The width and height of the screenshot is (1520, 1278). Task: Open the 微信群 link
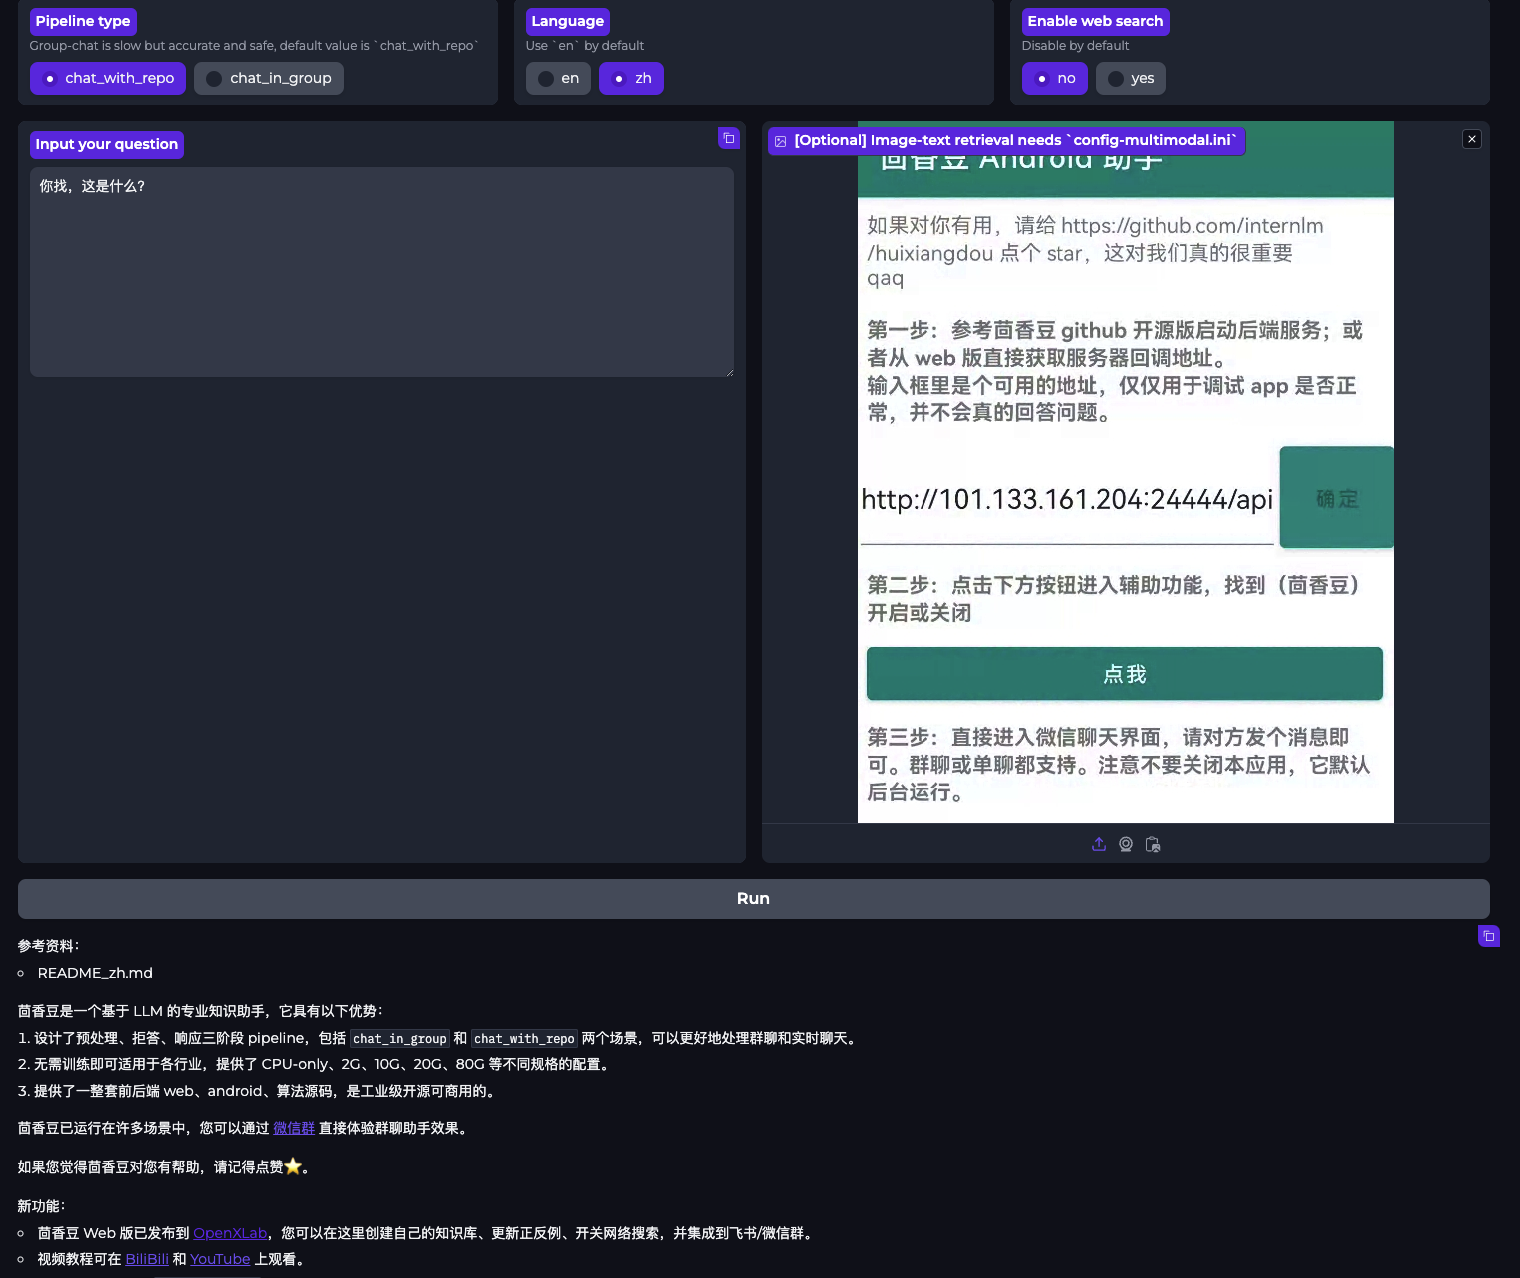click(294, 1128)
